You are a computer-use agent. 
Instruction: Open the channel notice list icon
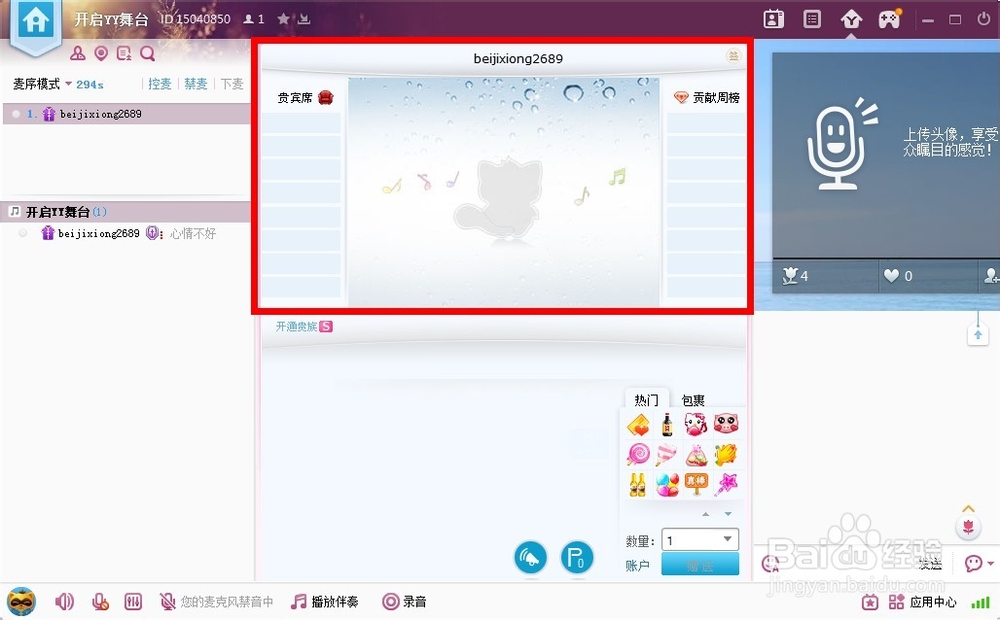point(124,54)
